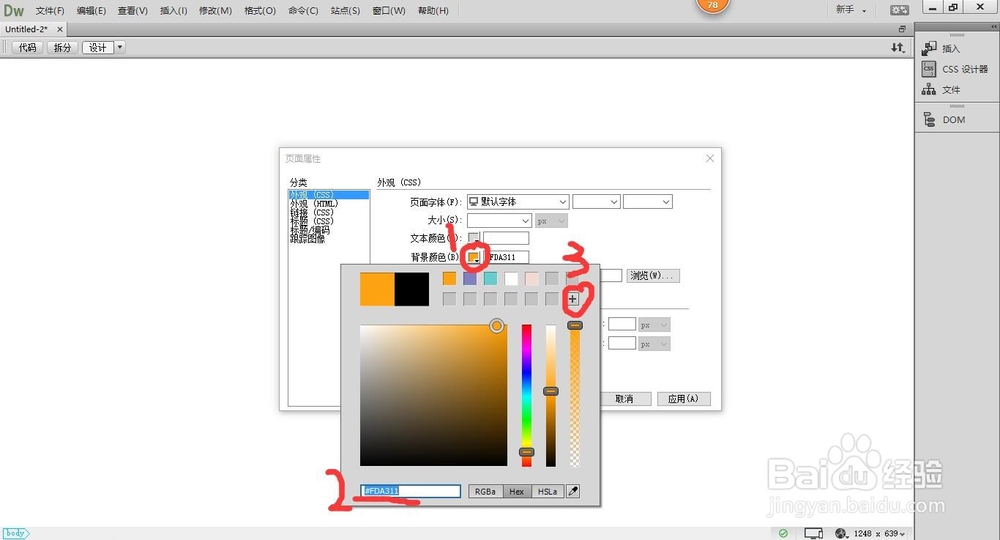The image size is (1000, 540).
Task: Click the brightness slider handle
Action: click(550, 391)
